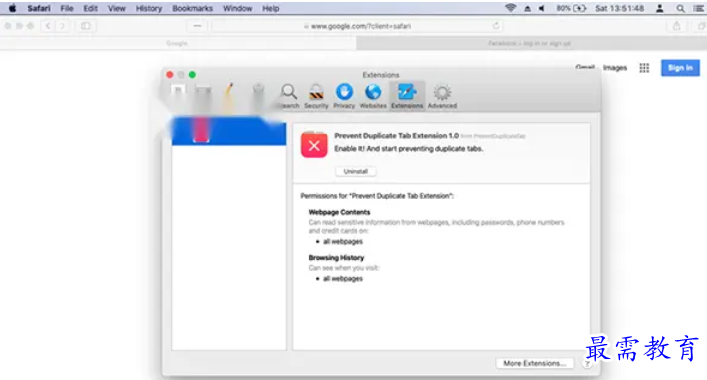Open the Help menu
Viewport: 707px width, 380px height.
coord(271,9)
